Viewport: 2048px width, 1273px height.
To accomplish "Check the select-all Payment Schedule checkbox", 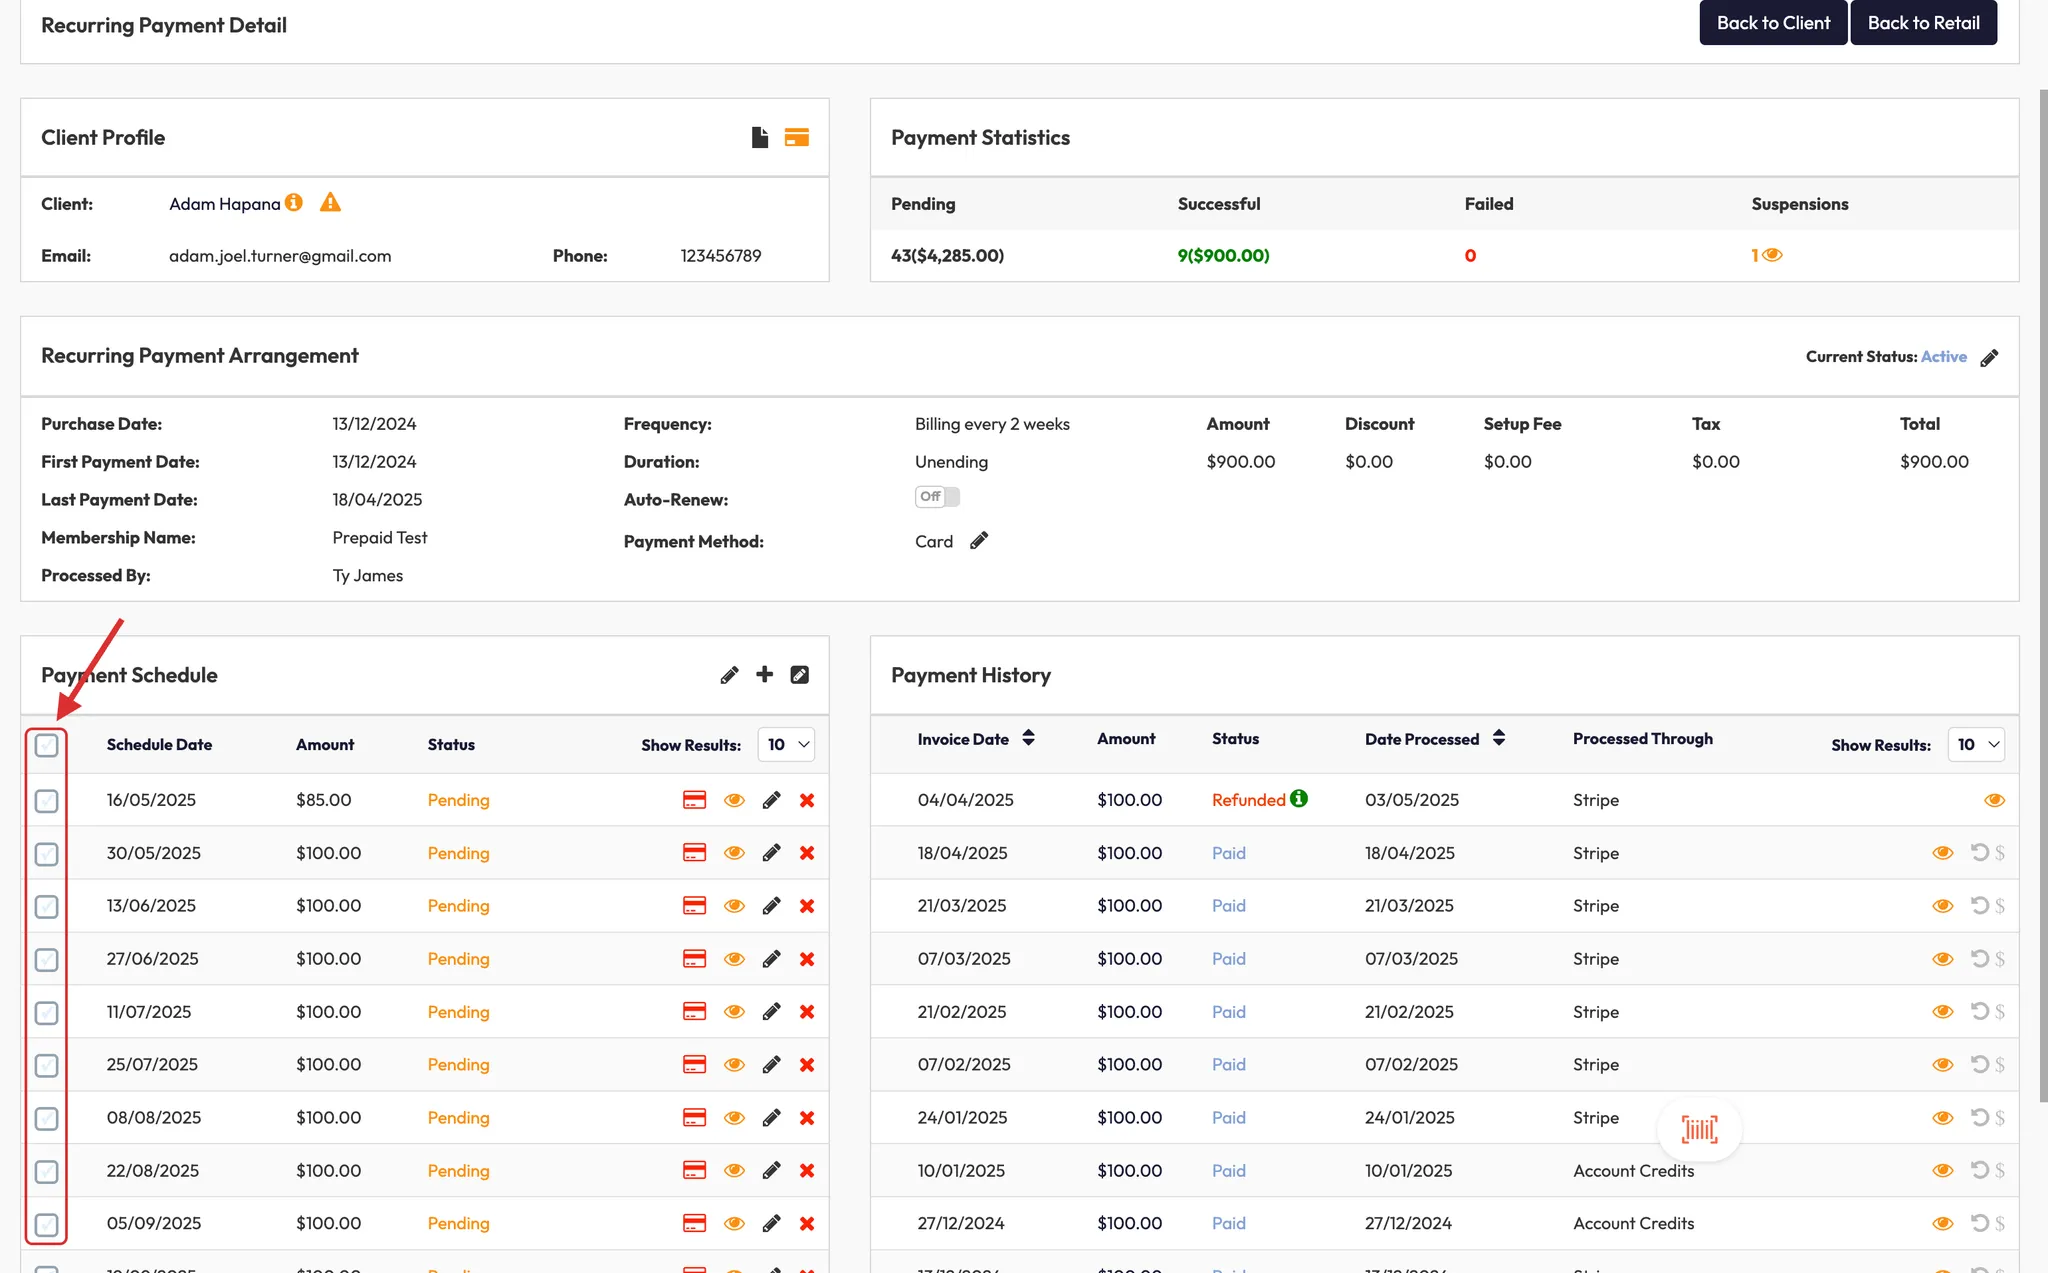I will click(x=47, y=745).
